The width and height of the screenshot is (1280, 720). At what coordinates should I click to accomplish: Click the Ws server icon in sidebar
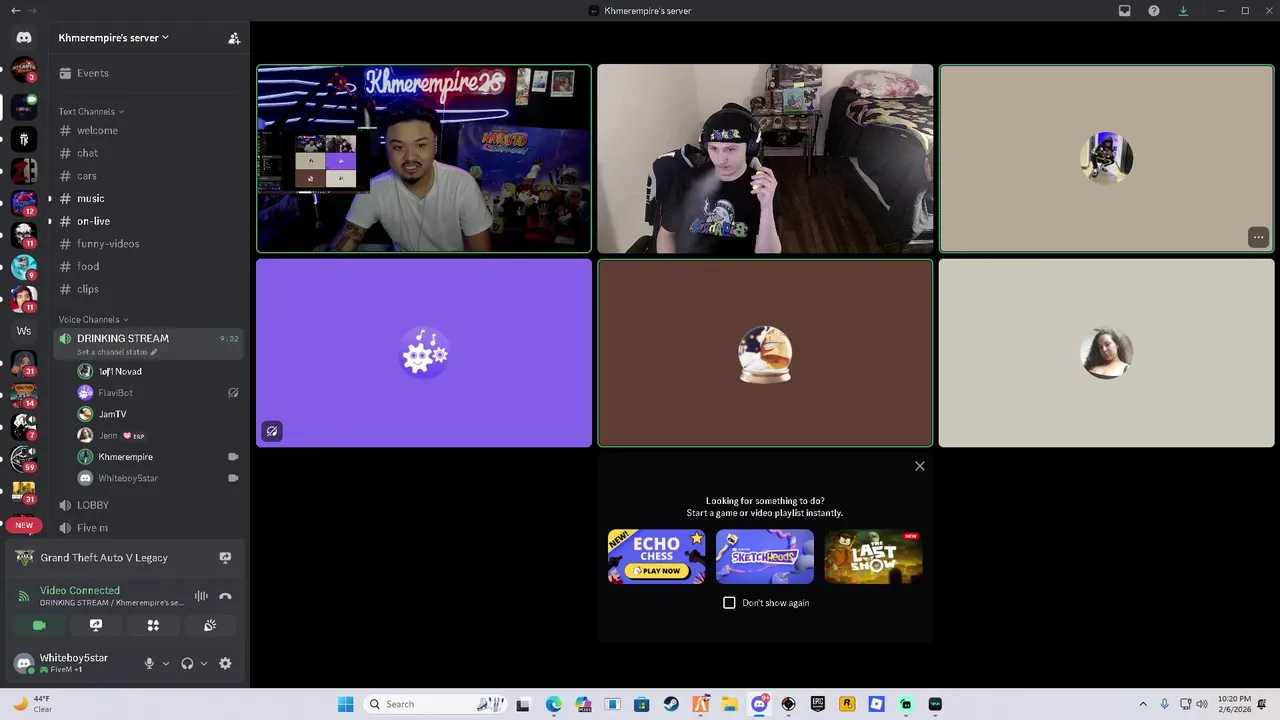pos(24,331)
